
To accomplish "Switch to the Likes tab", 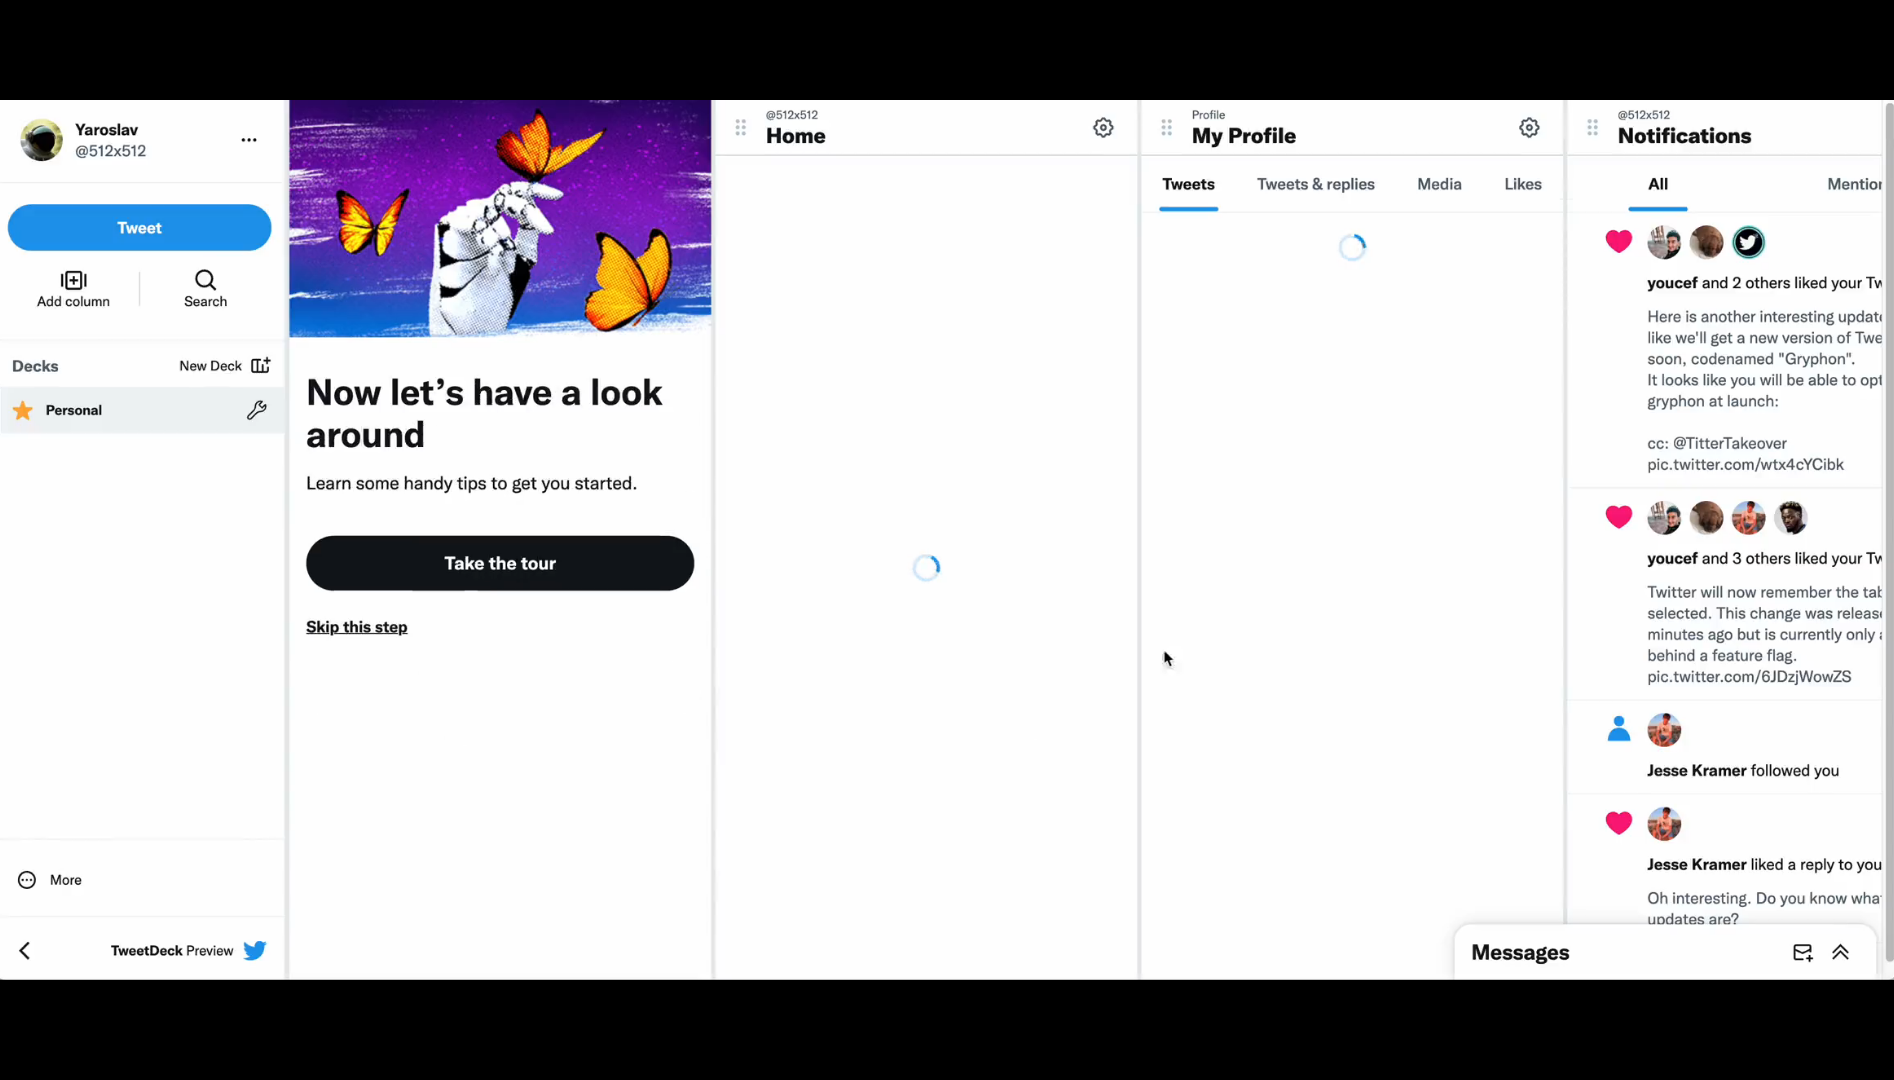I will tap(1523, 184).
